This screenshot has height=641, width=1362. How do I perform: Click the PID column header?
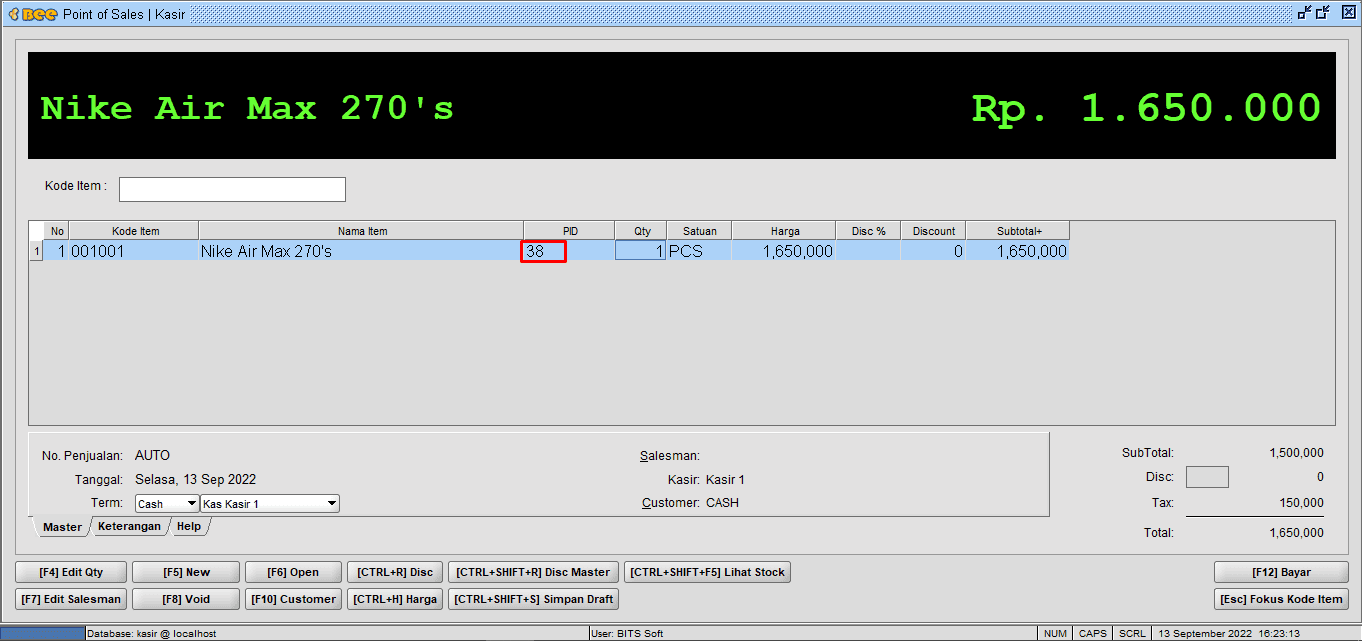click(x=569, y=231)
